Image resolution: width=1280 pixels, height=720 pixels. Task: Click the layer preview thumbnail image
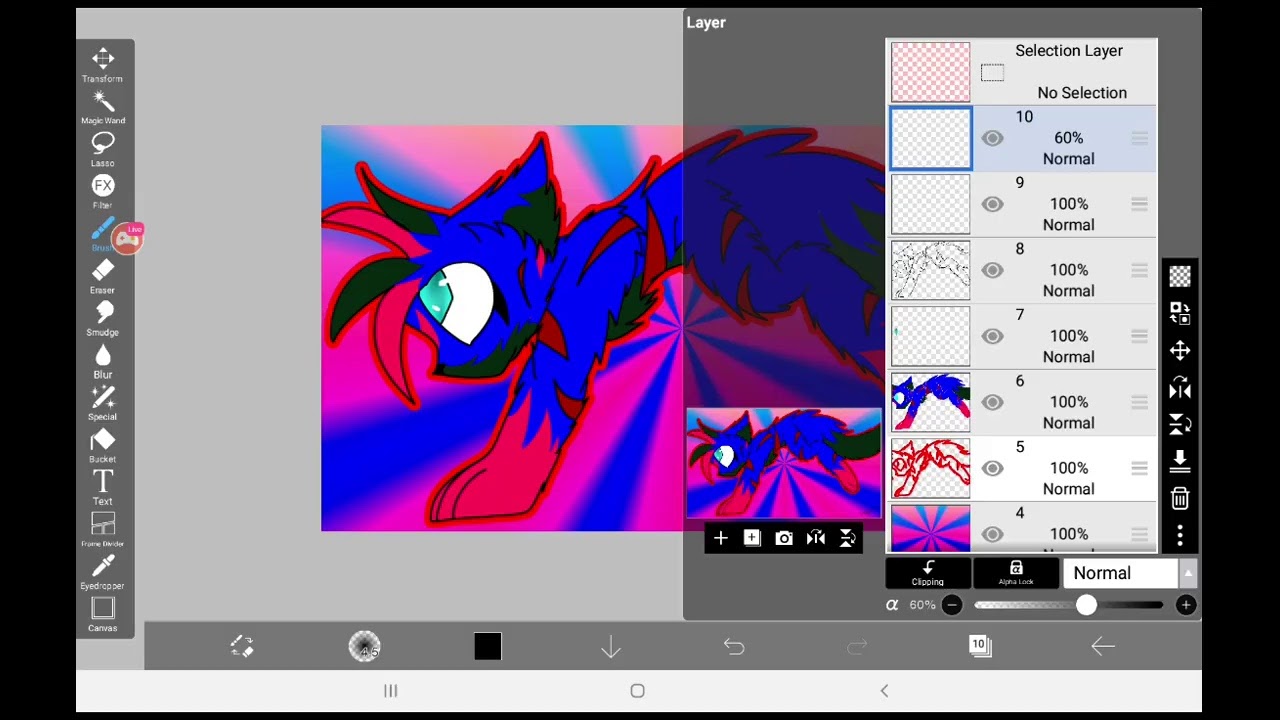coord(784,463)
